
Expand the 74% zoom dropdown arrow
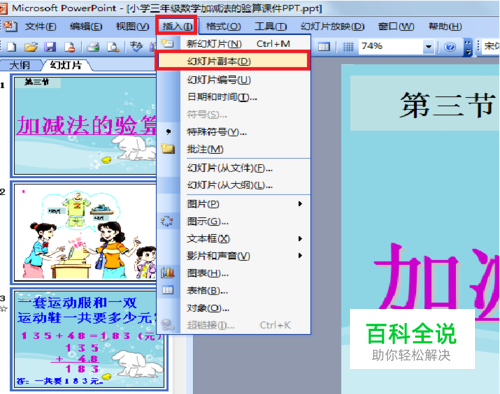(428, 47)
